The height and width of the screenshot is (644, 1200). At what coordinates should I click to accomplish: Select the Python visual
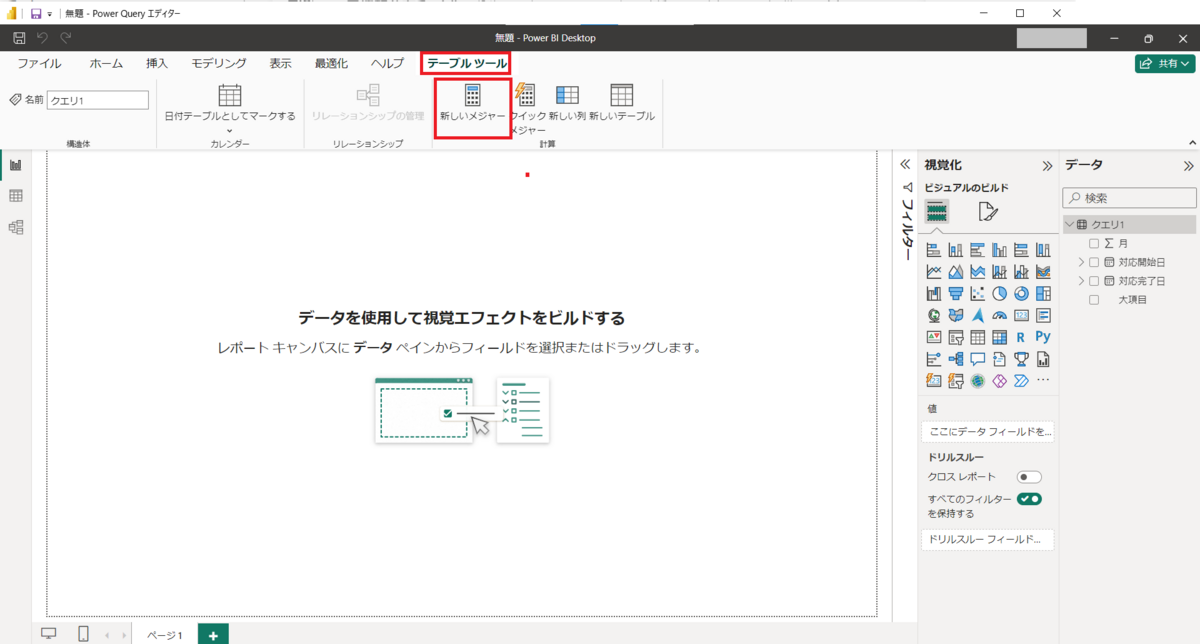(1043, 337)
